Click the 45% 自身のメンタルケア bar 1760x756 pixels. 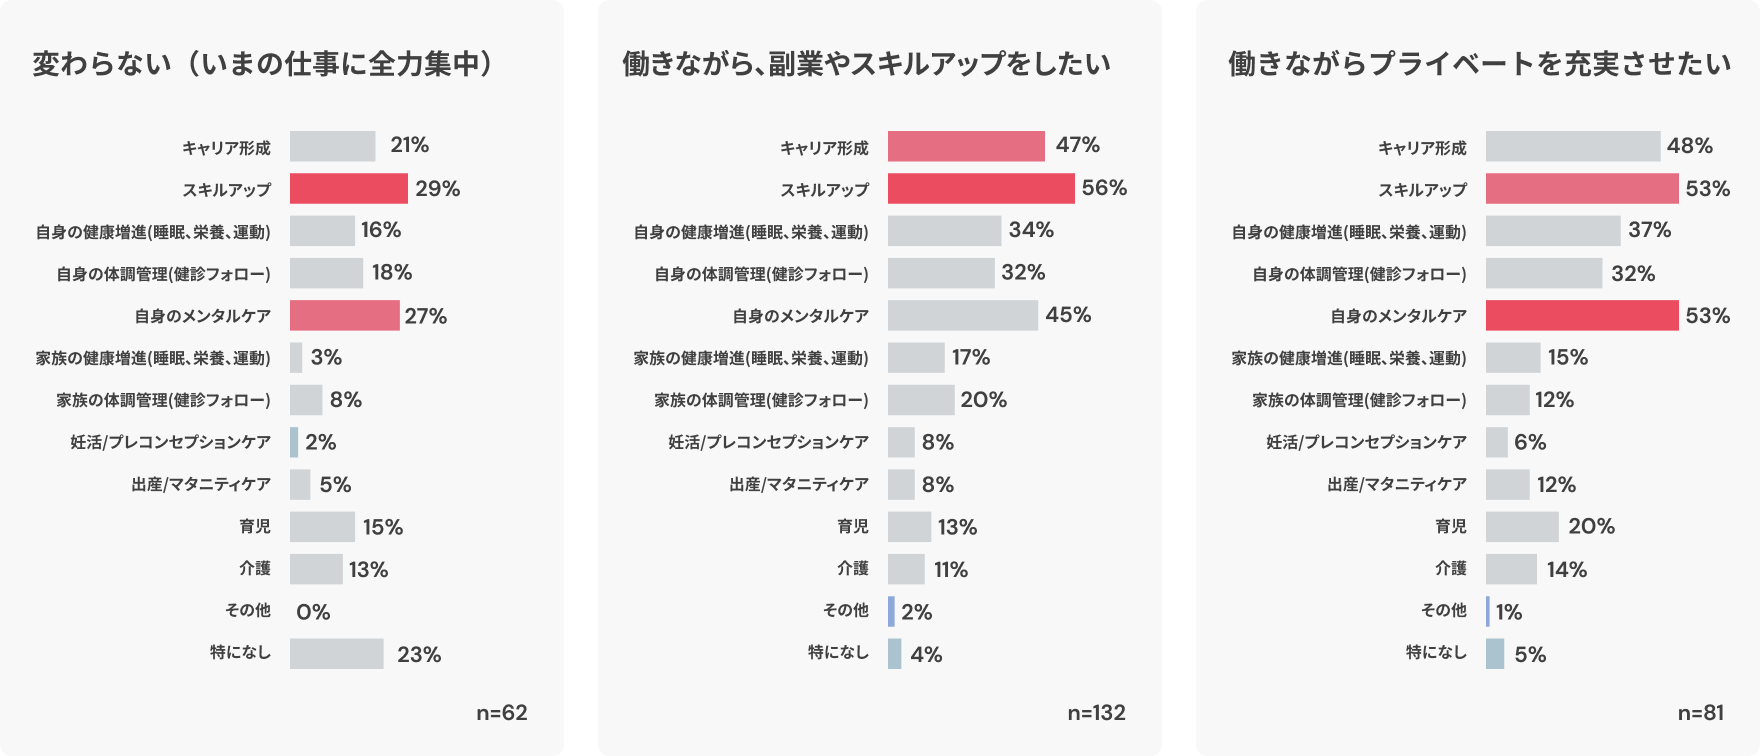pos(962,315)
